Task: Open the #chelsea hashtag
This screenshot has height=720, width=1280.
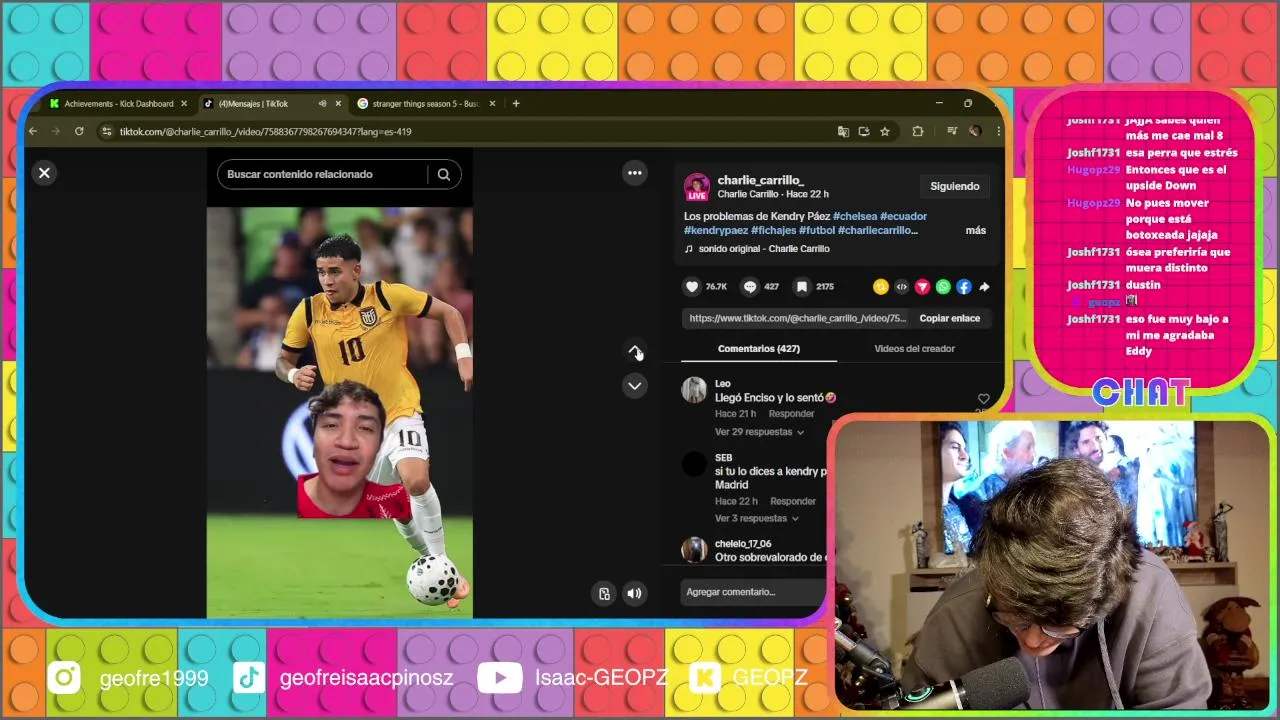Action: (854, 216)
